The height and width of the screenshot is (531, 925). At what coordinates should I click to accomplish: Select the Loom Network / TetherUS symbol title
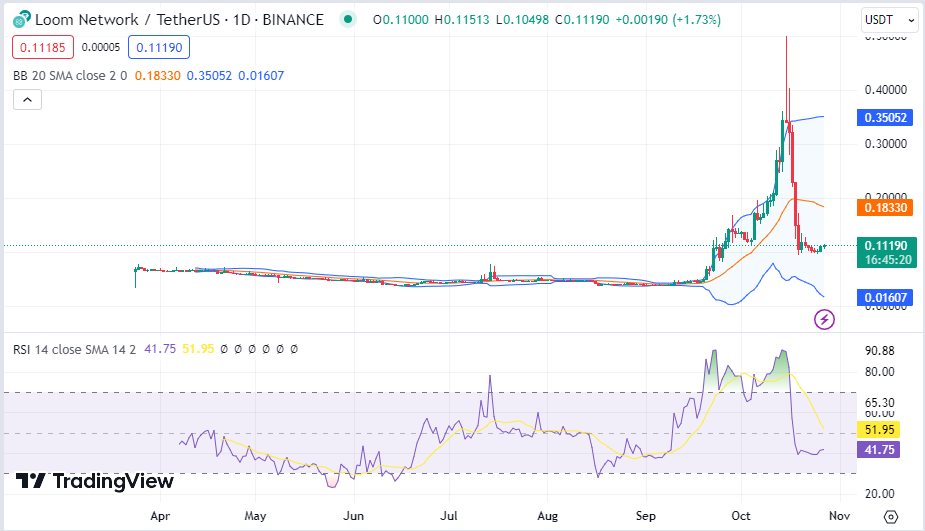[179, 19]
